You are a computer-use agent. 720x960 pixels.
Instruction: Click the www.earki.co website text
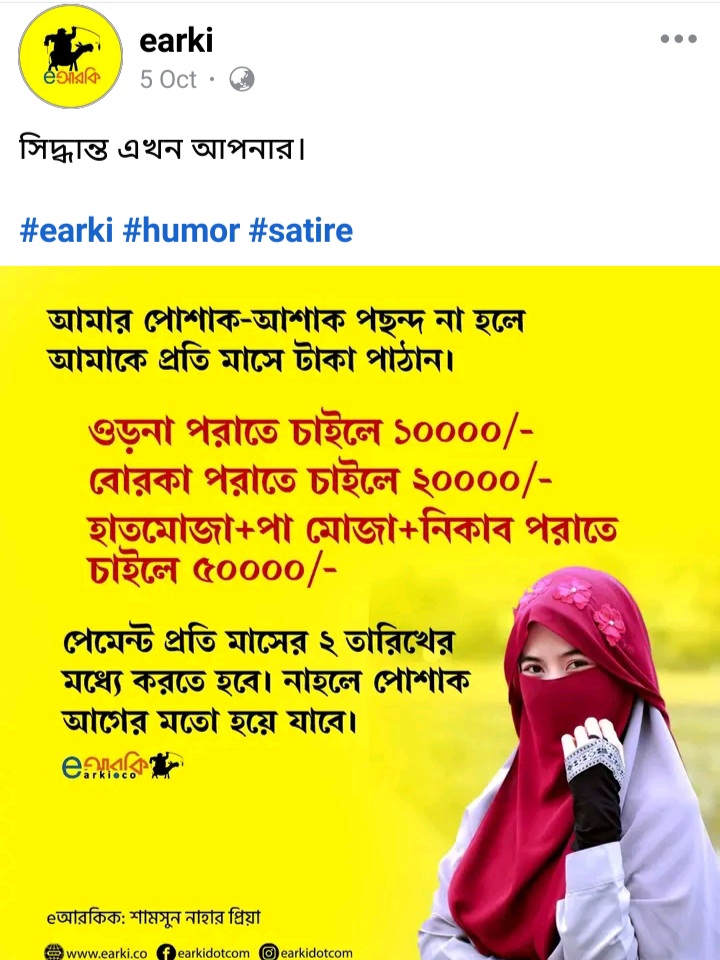pyautogui.click(x=107, y=953)
